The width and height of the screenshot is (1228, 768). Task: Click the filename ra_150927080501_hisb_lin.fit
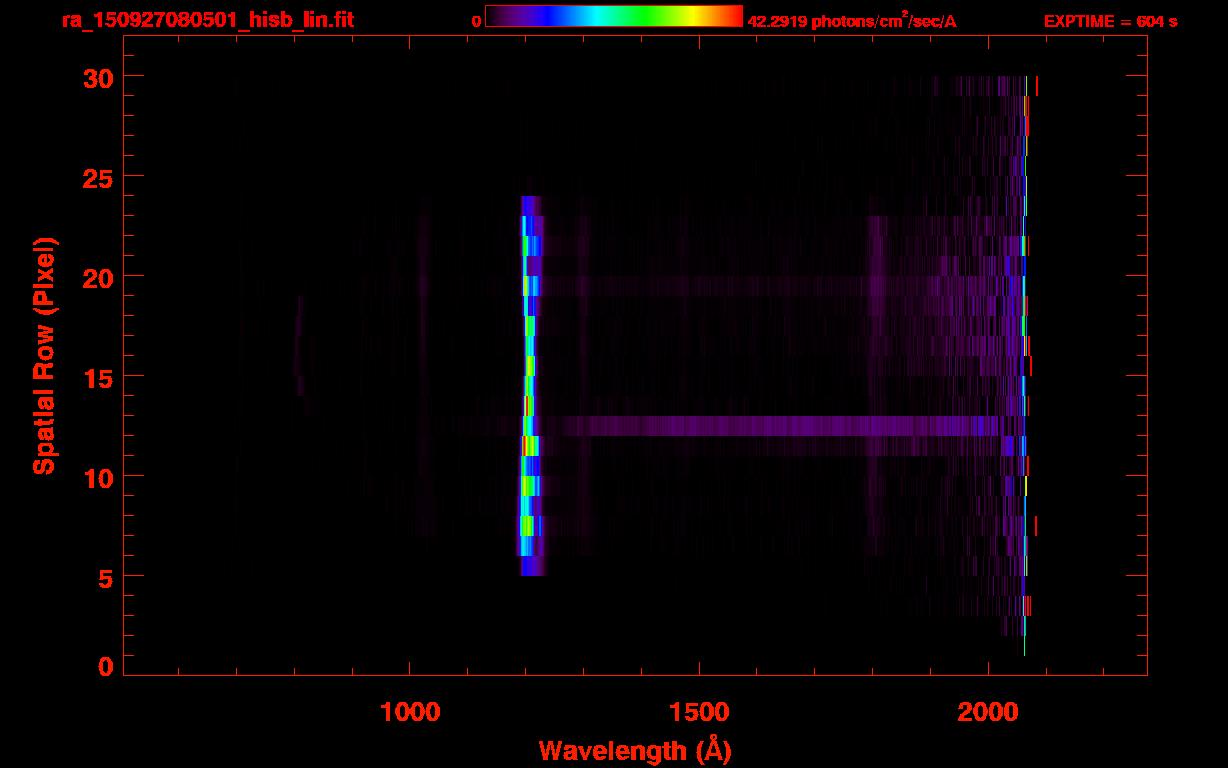207,20
